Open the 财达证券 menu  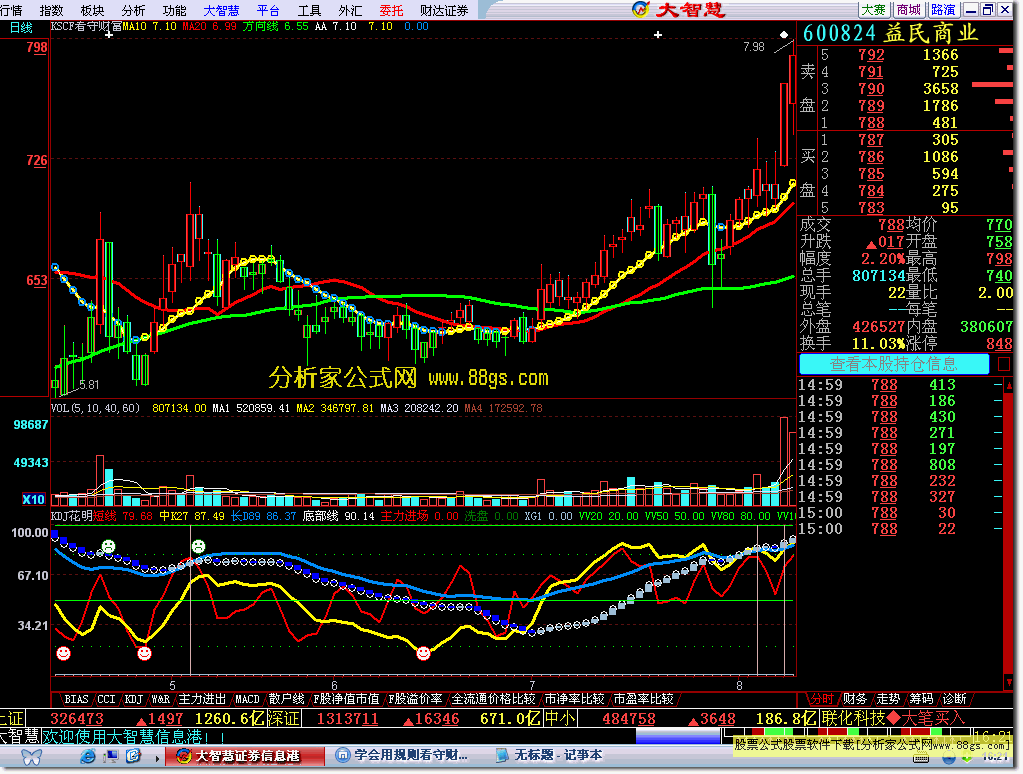(444, 10)
